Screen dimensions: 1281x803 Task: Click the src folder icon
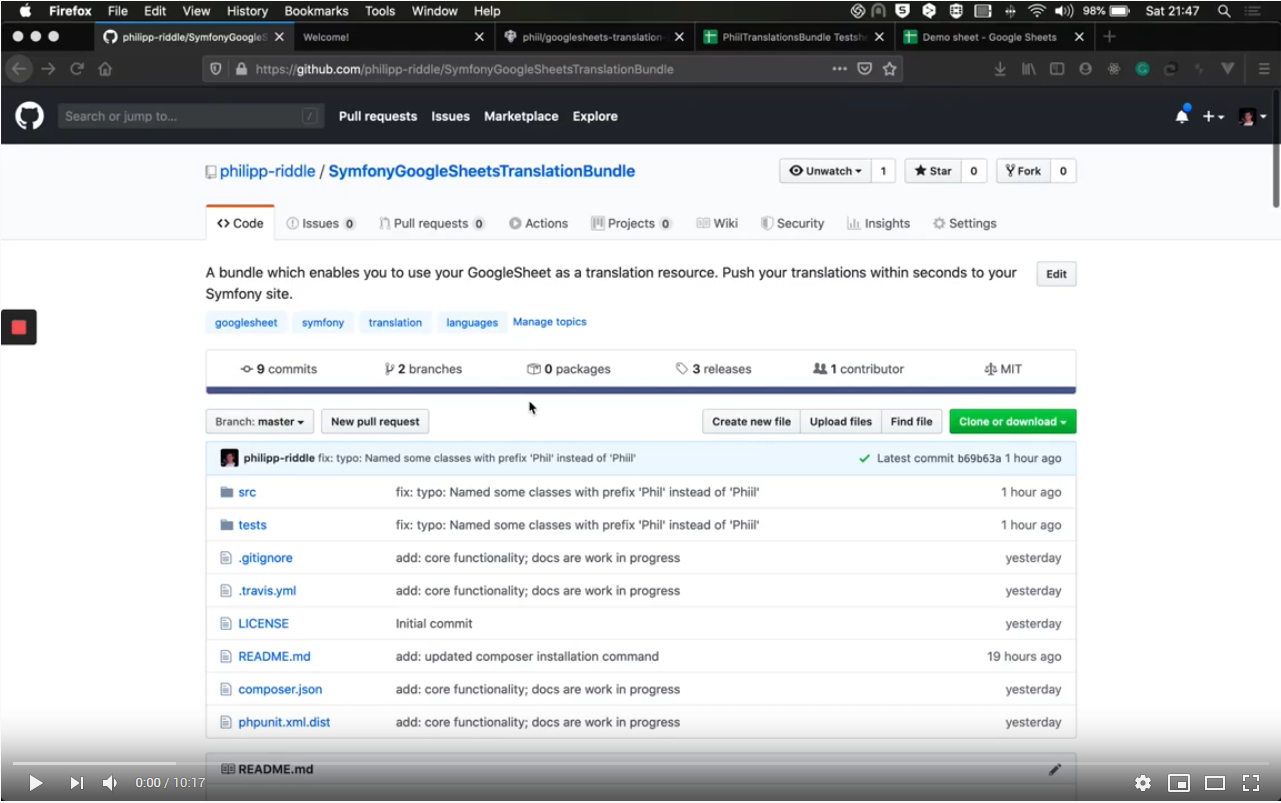click(227, 492)
